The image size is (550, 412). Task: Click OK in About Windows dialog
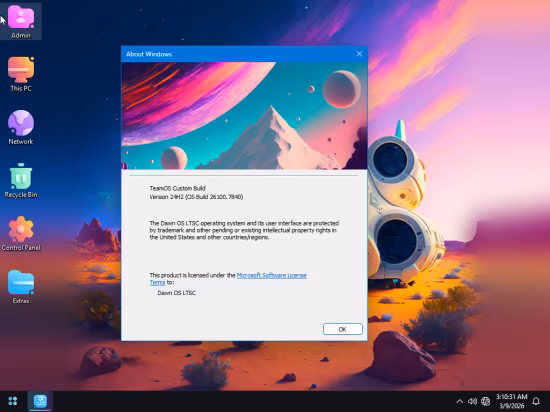(x=342, y=329)
